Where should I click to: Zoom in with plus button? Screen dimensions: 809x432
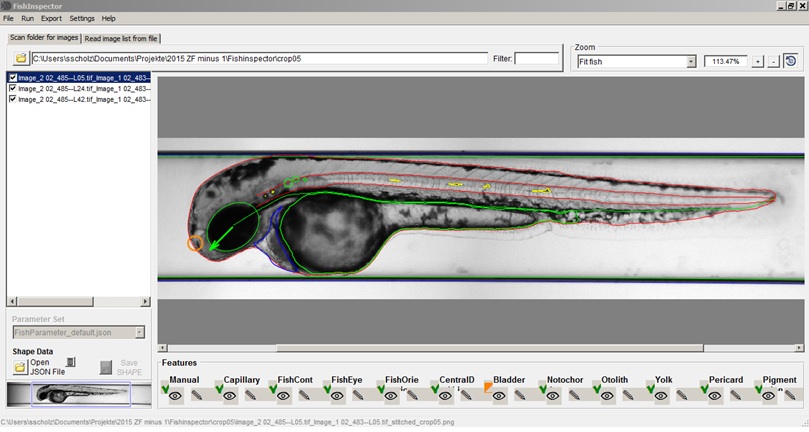(x=757, y=61)
